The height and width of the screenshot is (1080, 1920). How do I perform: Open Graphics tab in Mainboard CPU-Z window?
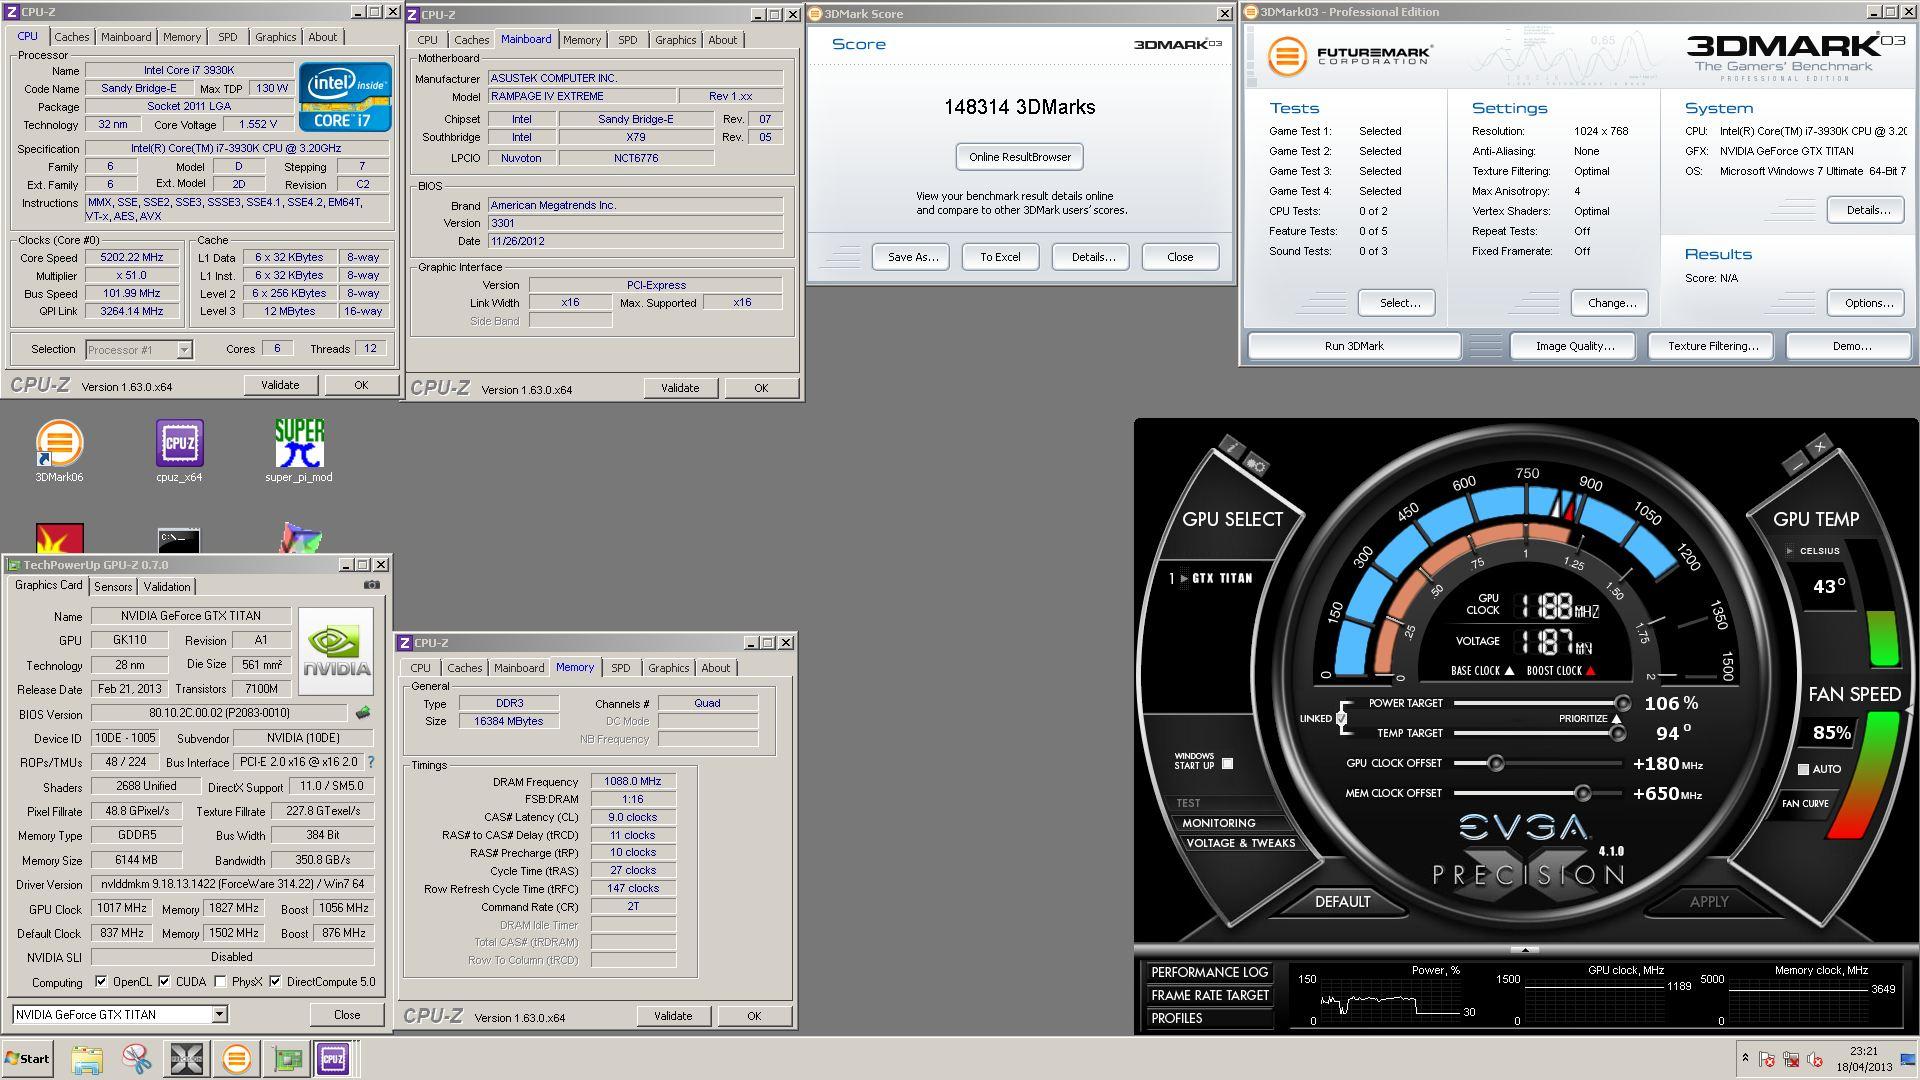tap(675, 40)
